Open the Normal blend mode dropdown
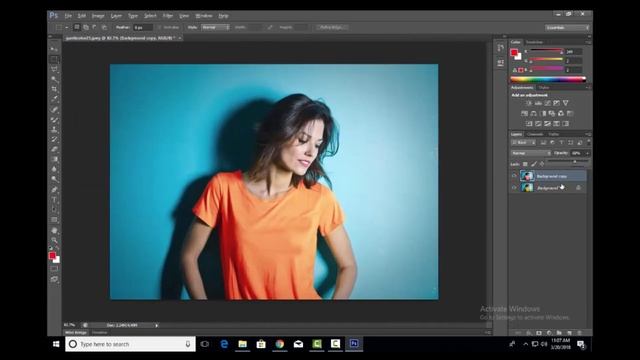The height and width of the screenshot is (360, 640). pyautogui.click(x=531, y=153)
